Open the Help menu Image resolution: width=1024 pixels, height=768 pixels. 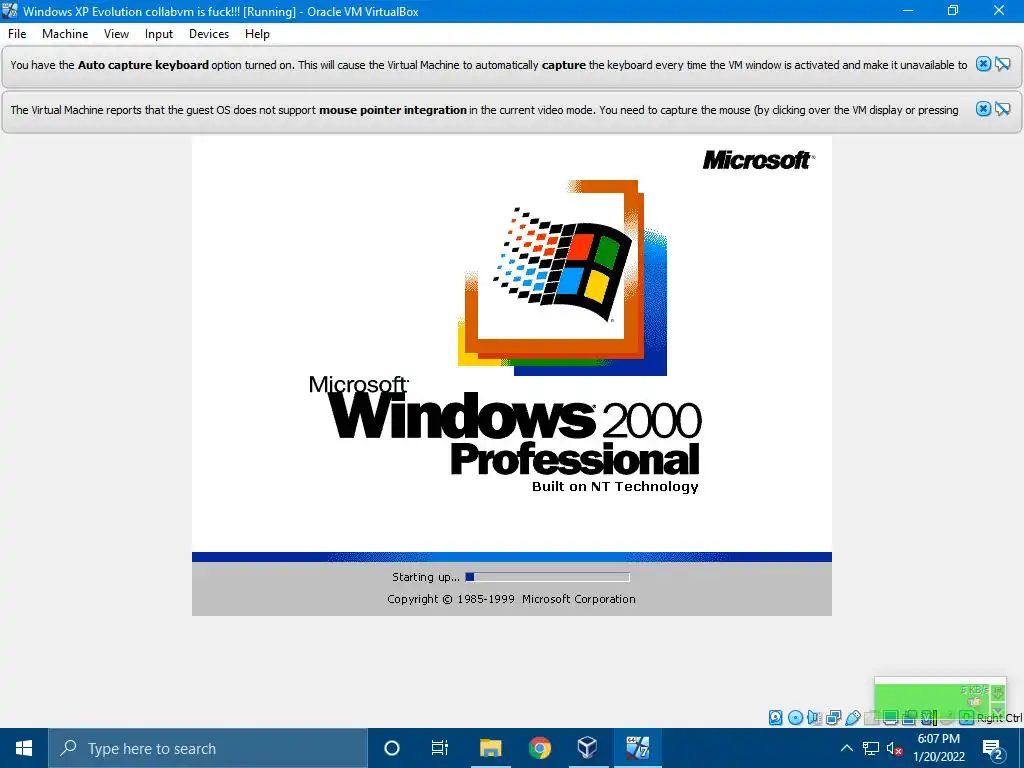click(257, 34)
